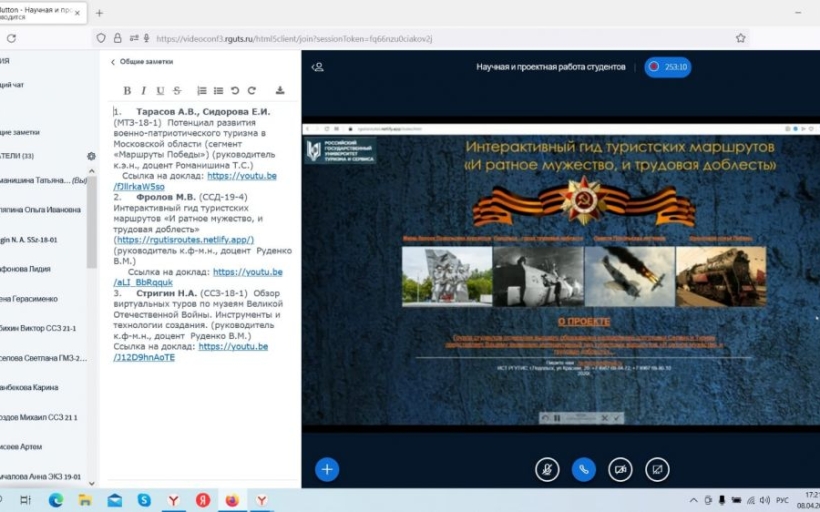The height and width of the screenshot is (512, 820).
Task: Redo edit in shared notes
Action: tap(252, 90)
